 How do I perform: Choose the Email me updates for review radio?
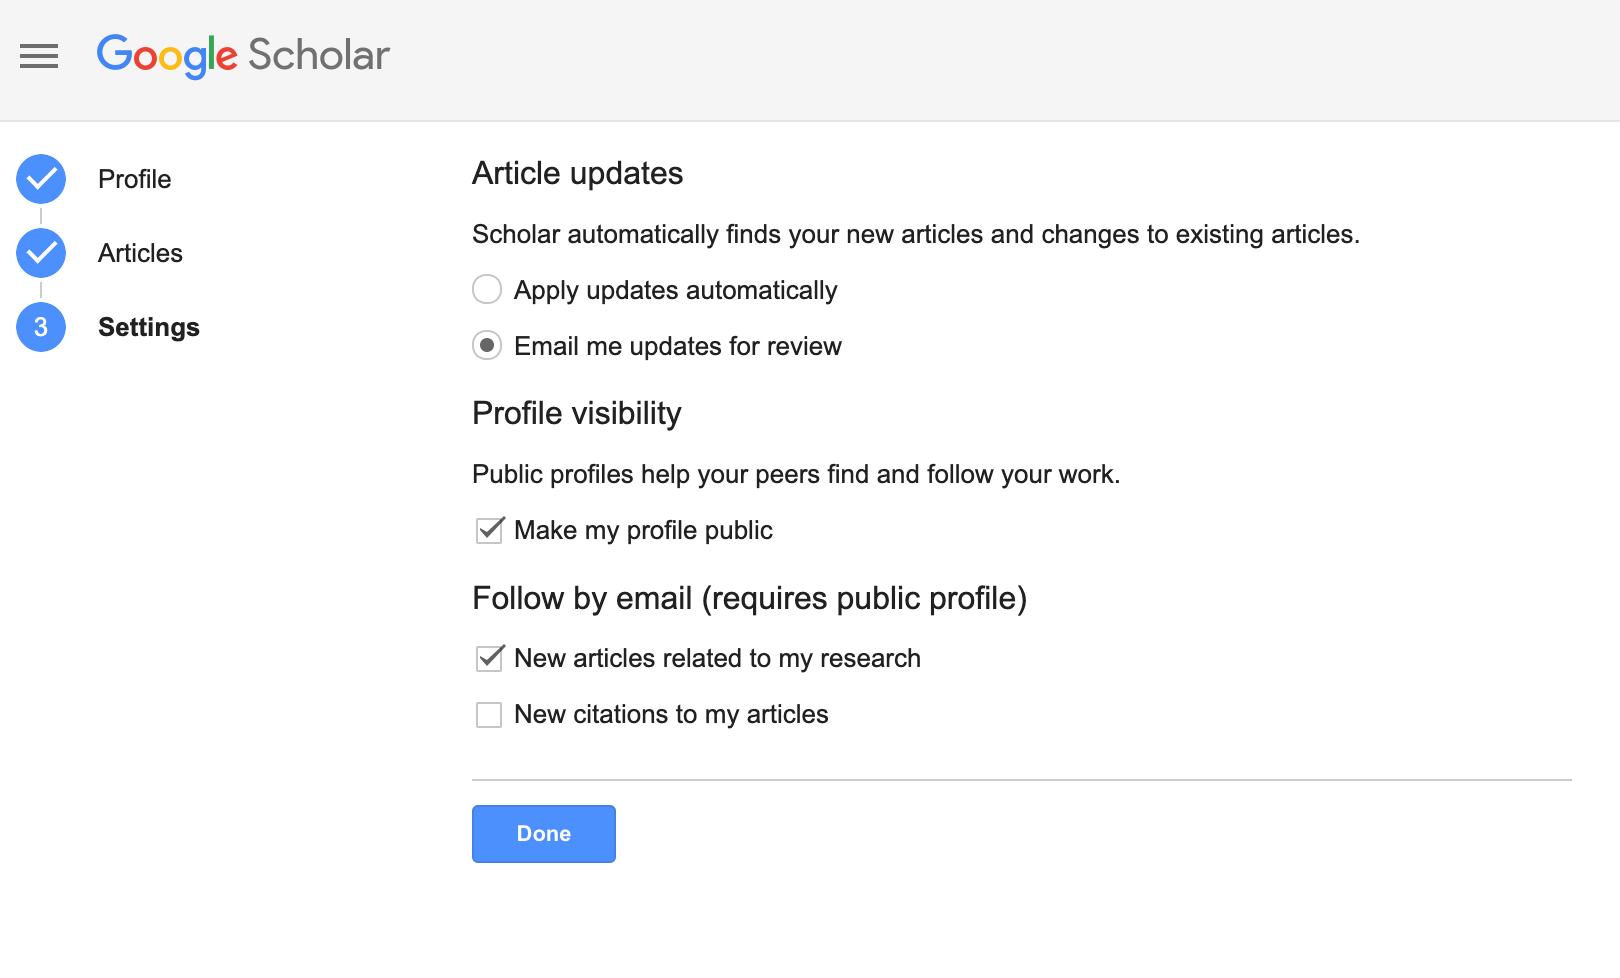tap(487, 346)
